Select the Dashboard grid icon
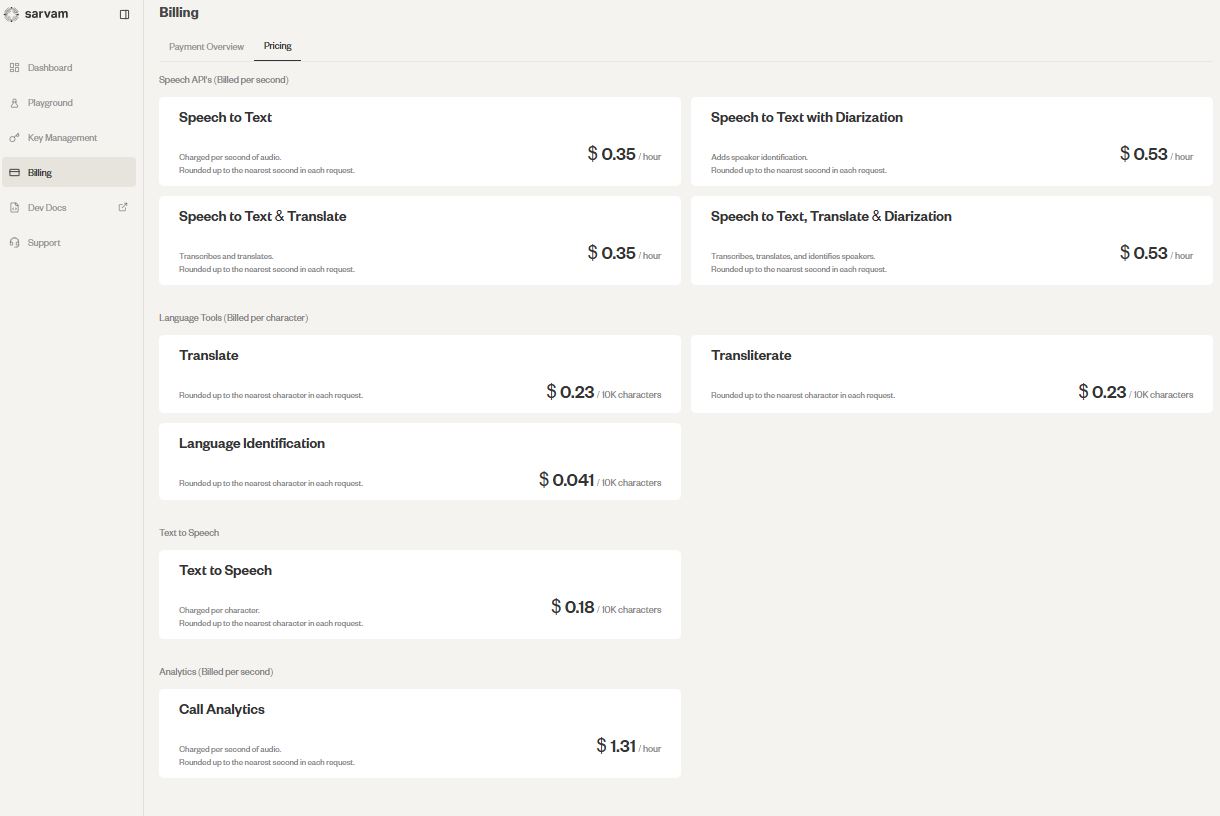 point(16,67)
